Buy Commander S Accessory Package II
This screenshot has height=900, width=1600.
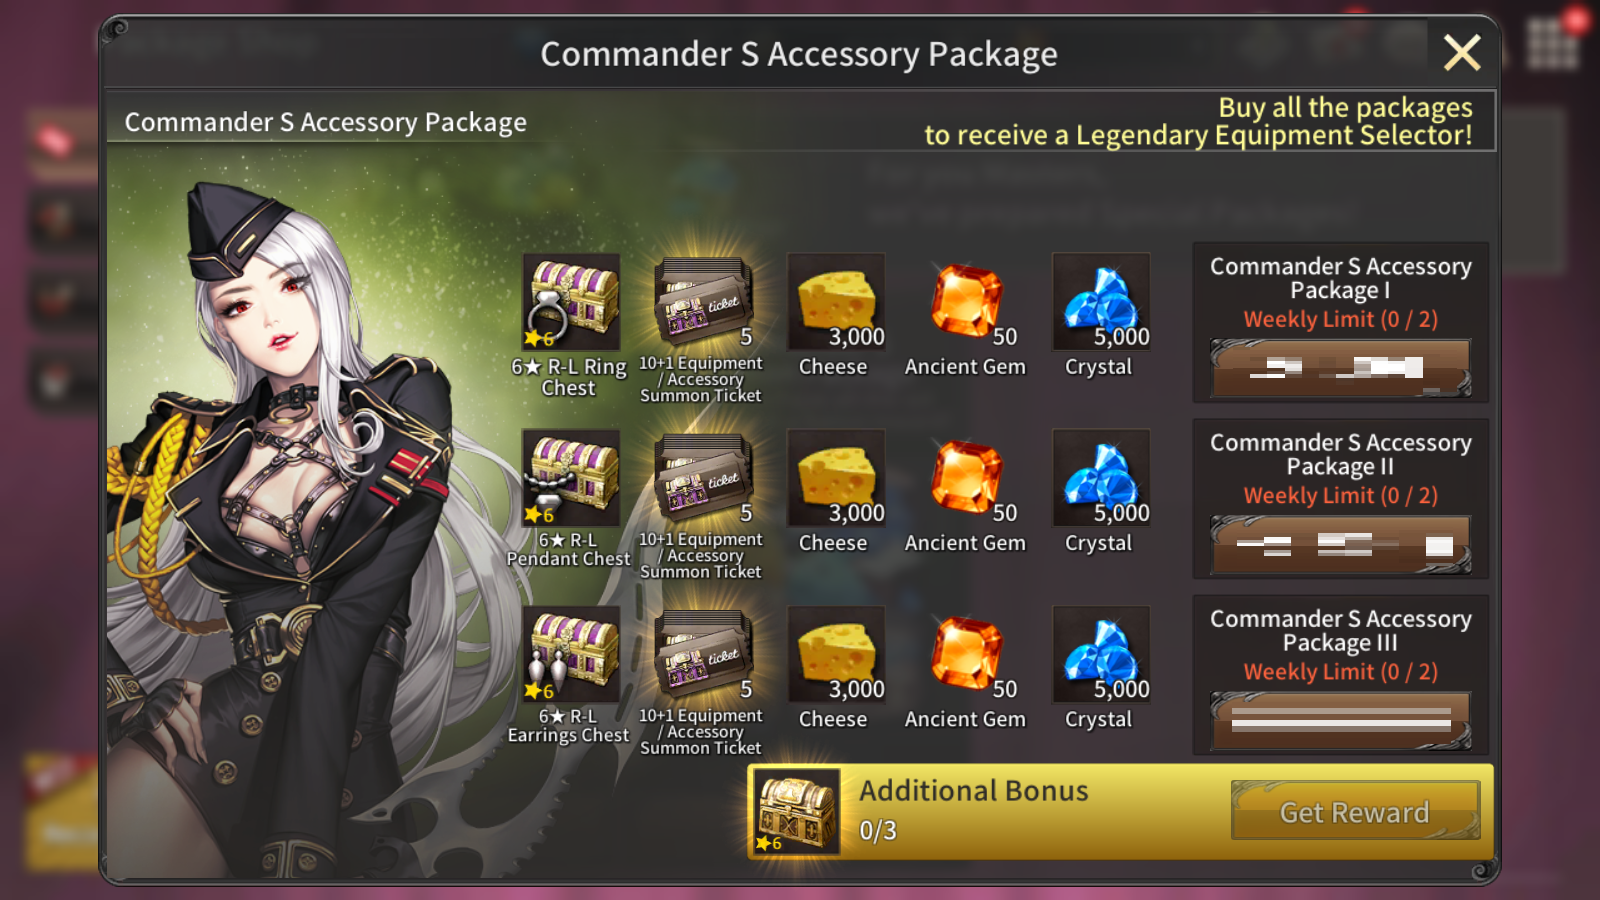point(1340,544)
